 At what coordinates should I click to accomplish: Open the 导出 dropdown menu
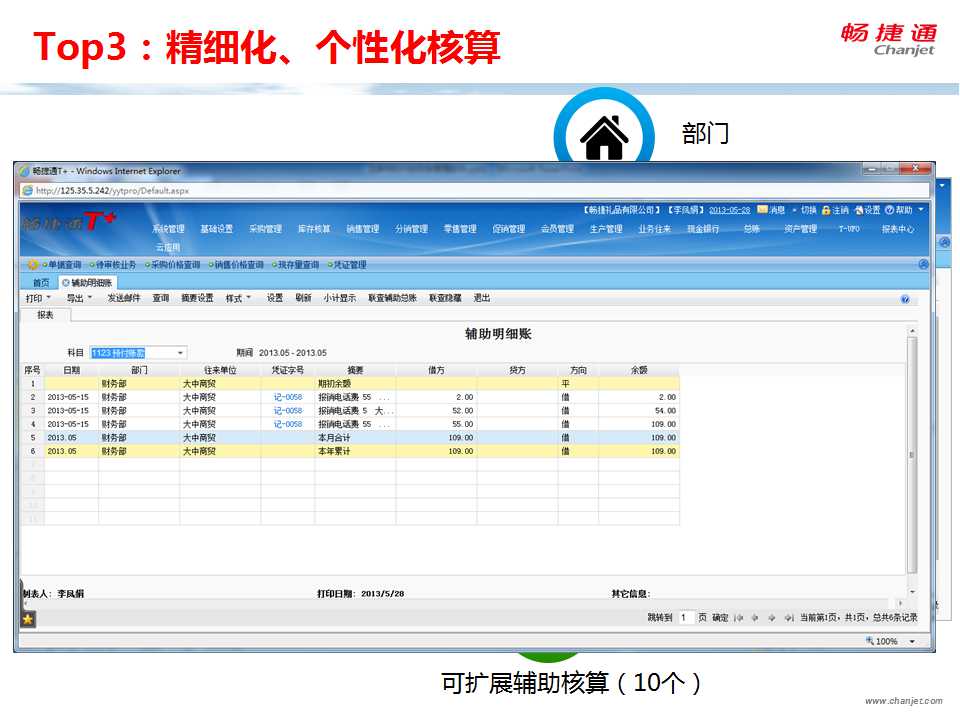pyautogui.click(x=79, y=298)
